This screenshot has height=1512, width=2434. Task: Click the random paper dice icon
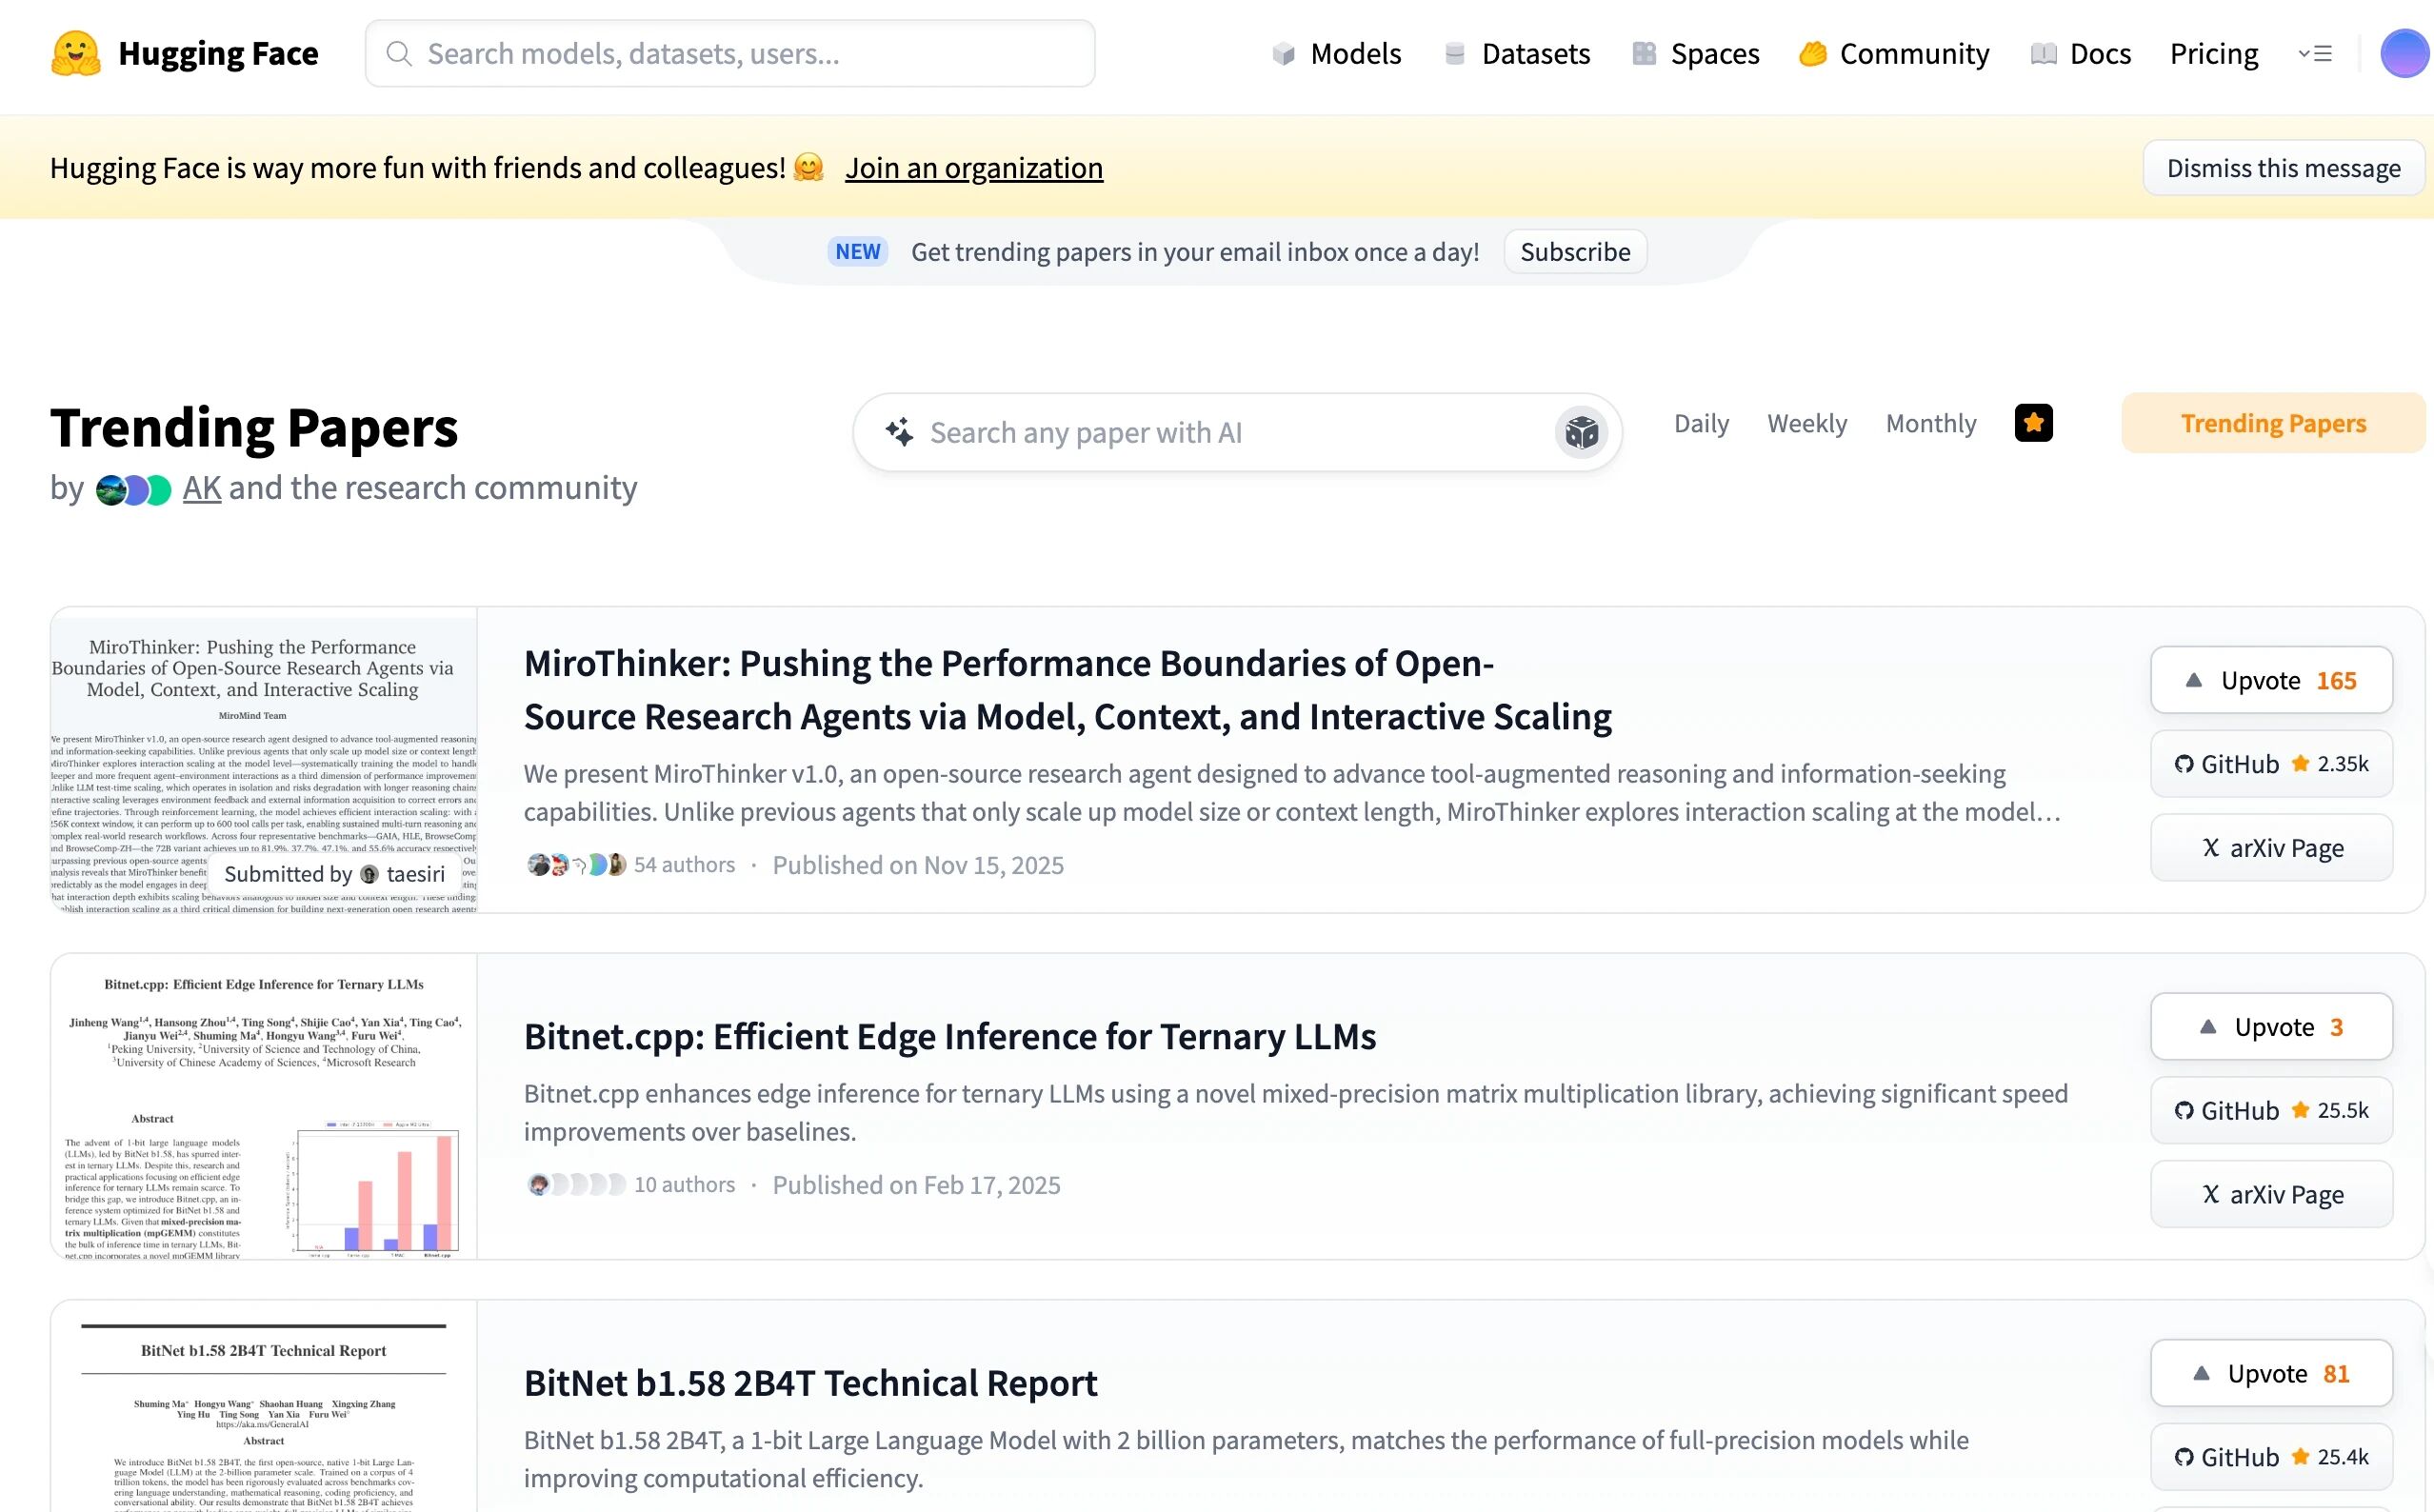[1581, 433]
